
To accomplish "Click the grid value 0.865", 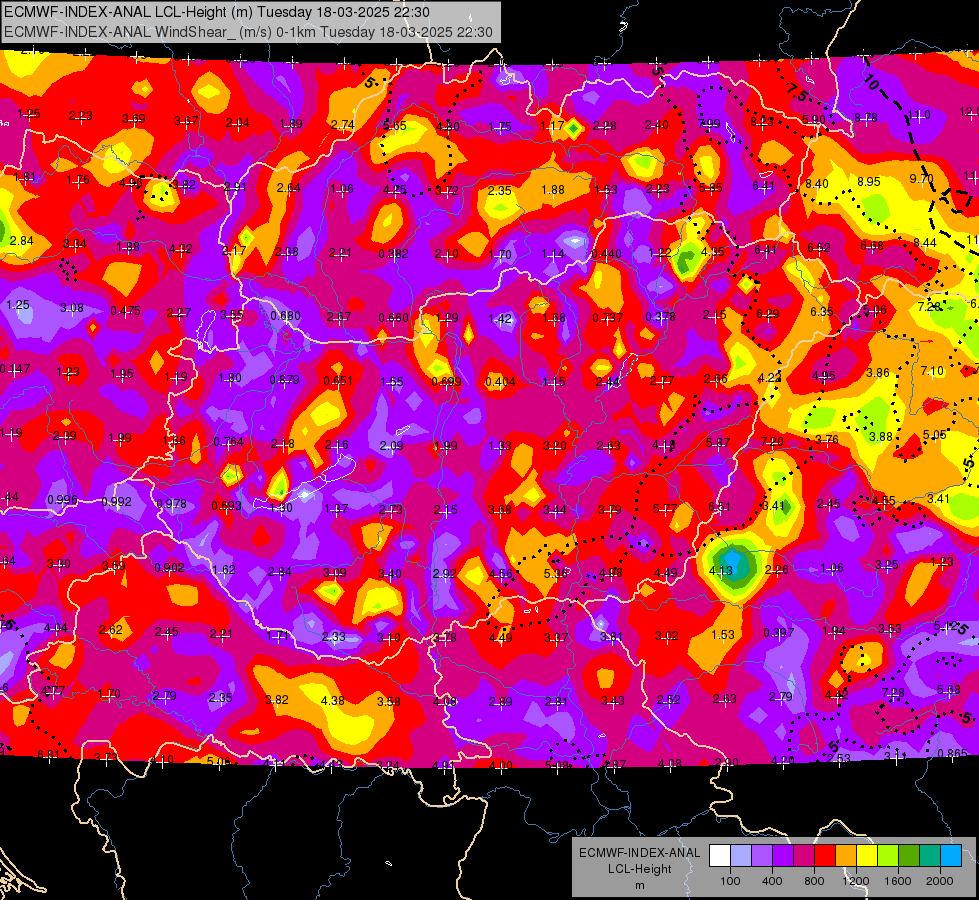I will point(953,754).
